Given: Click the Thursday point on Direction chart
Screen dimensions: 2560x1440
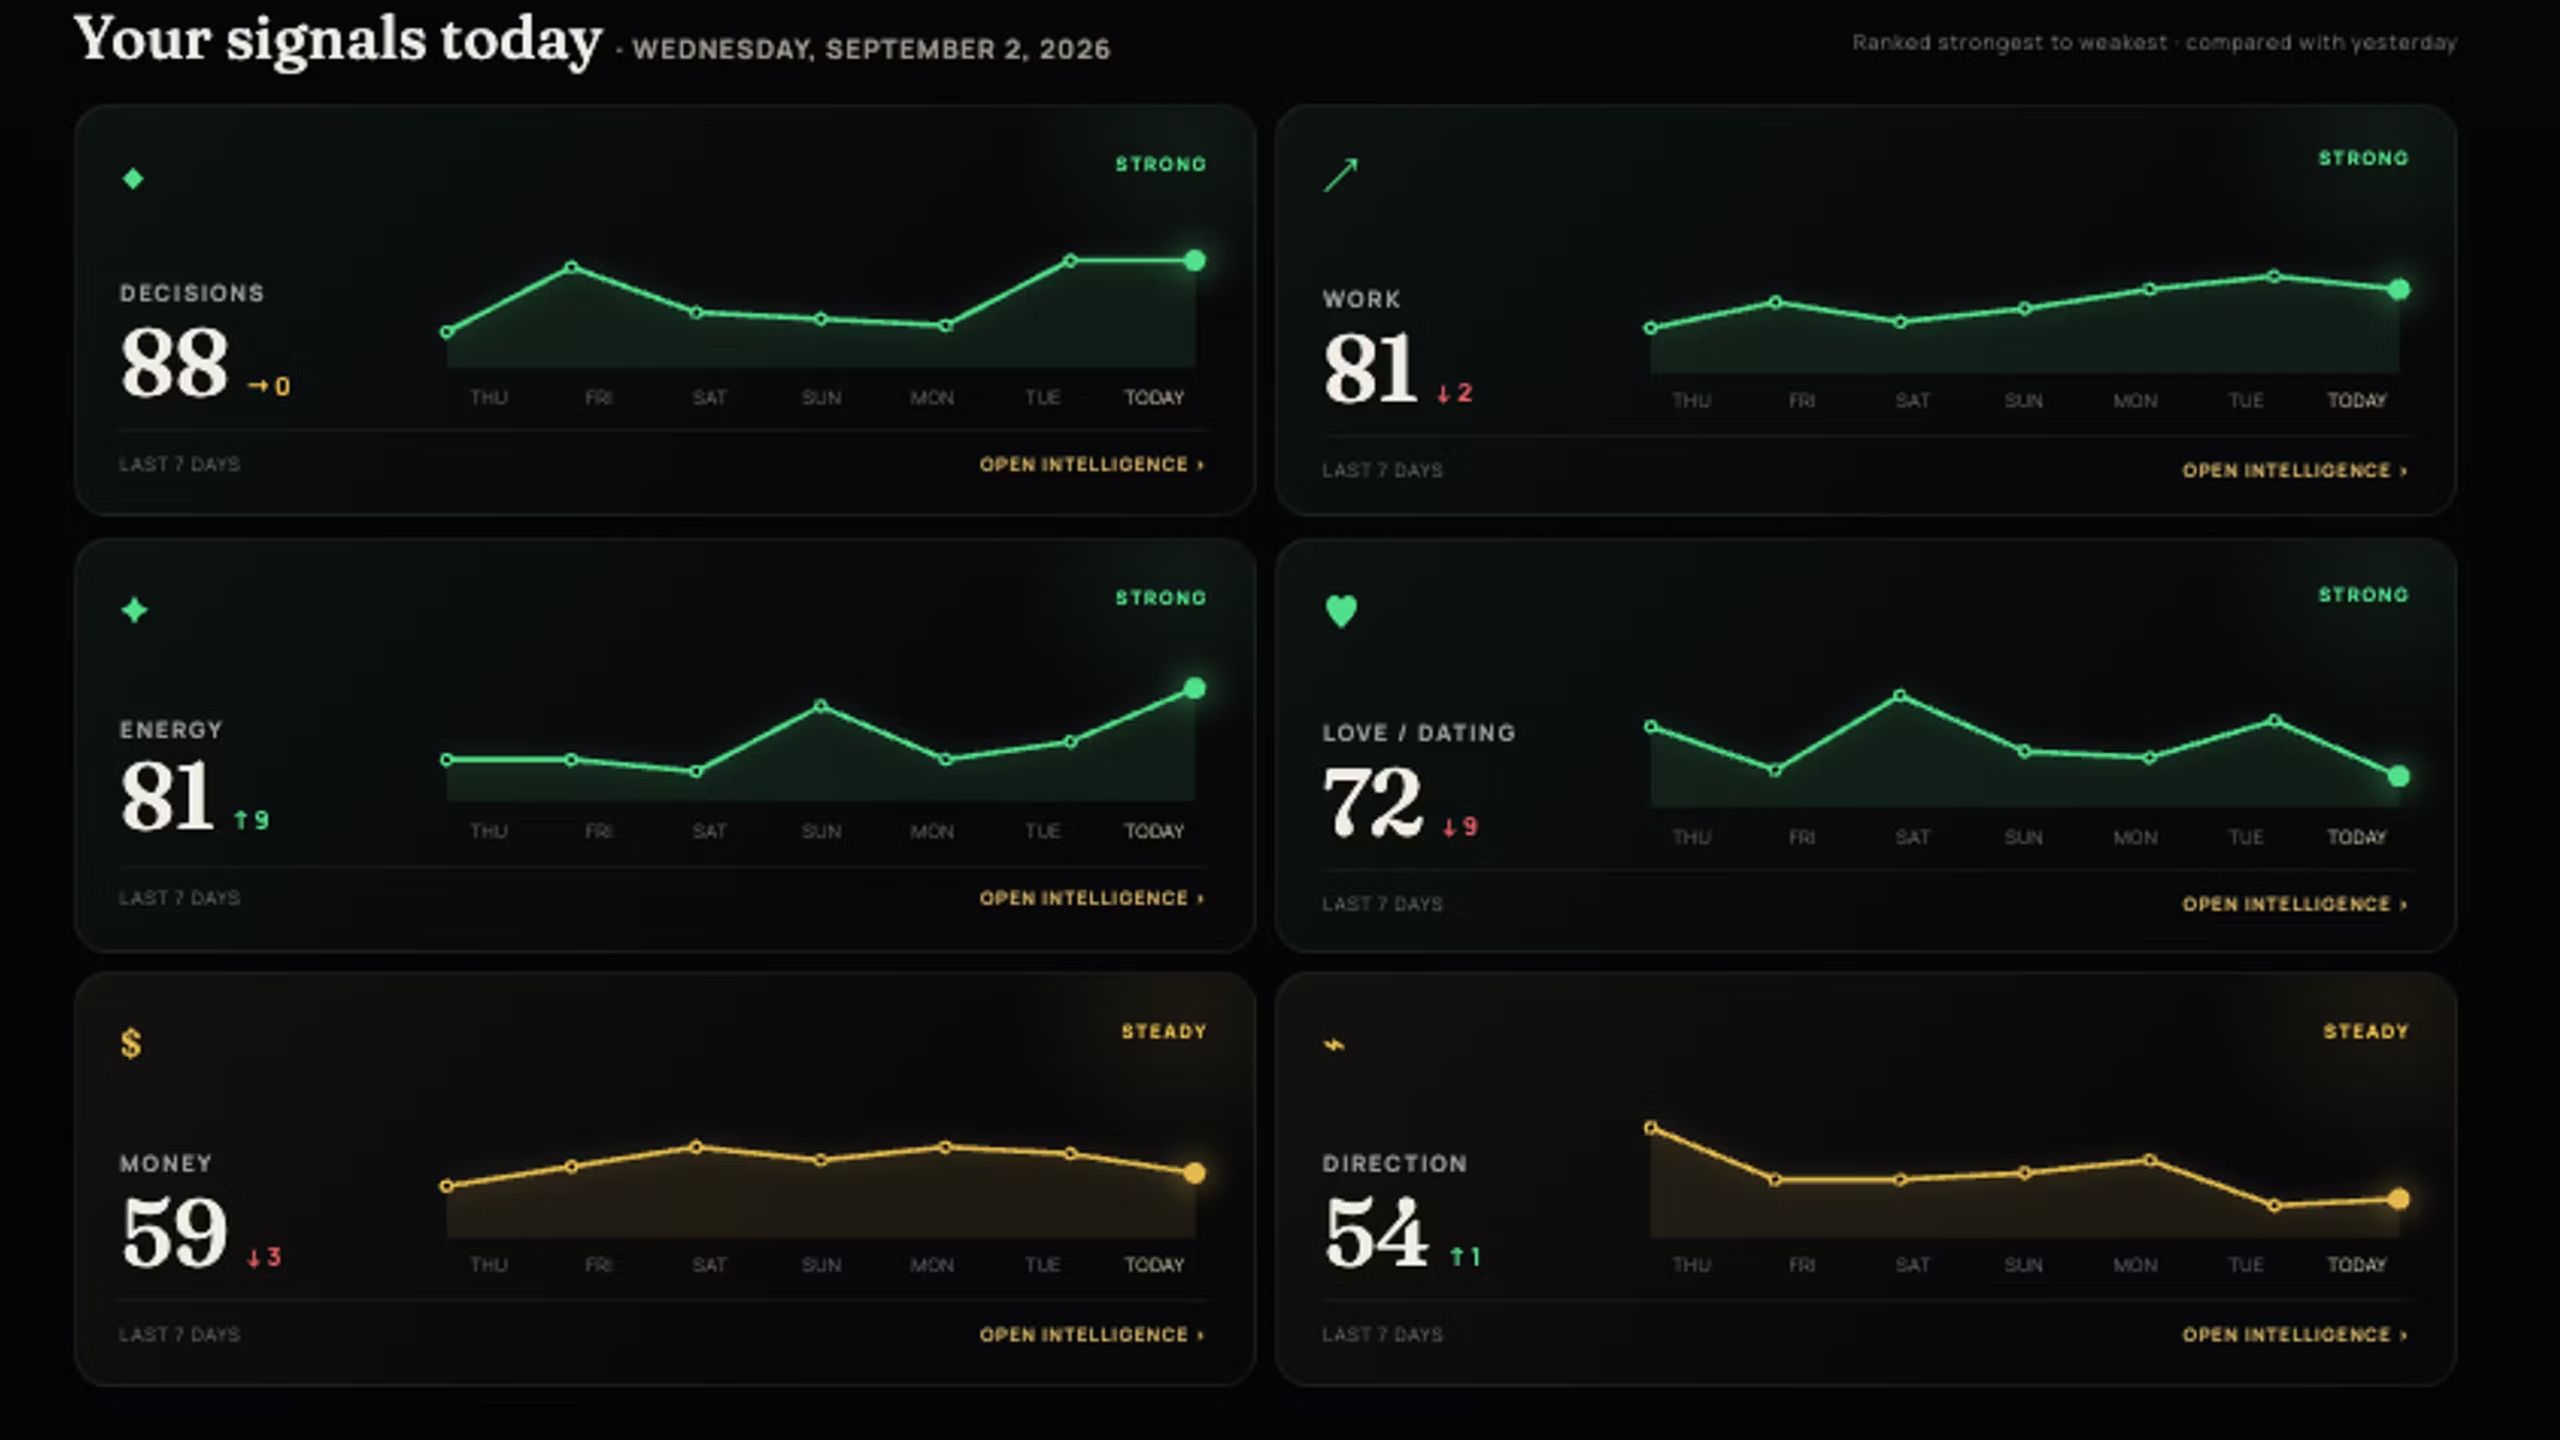Looking at the screenshot, I should 1651,1128.
